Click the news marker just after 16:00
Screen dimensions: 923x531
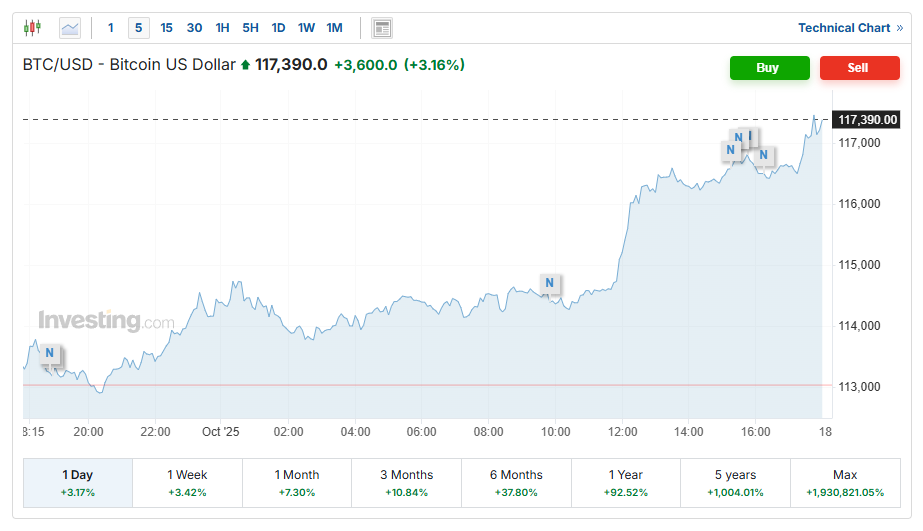(764, 155)
